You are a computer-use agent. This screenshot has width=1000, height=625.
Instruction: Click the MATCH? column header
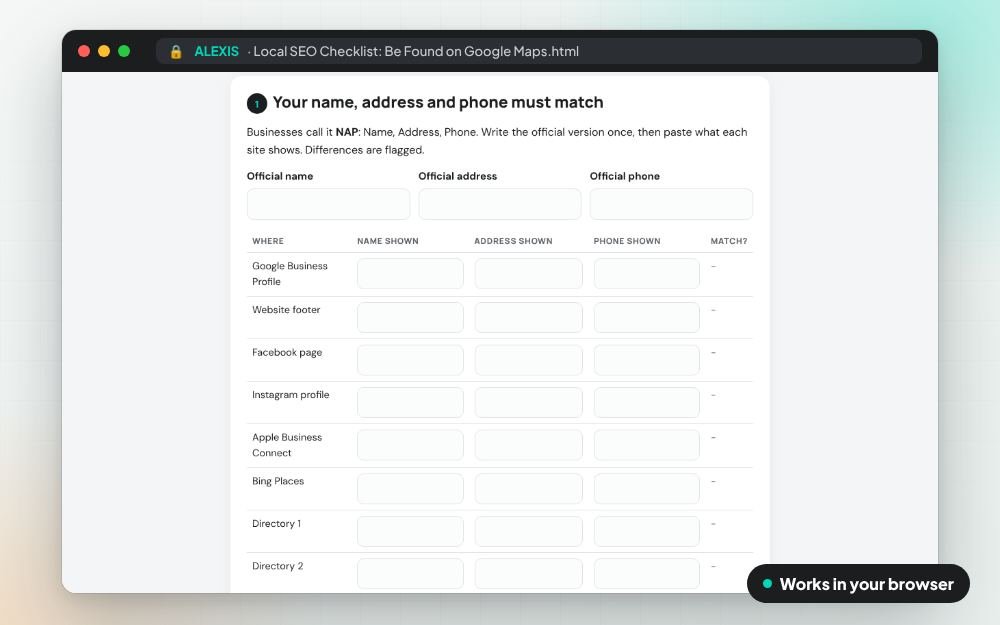(729, 241)
